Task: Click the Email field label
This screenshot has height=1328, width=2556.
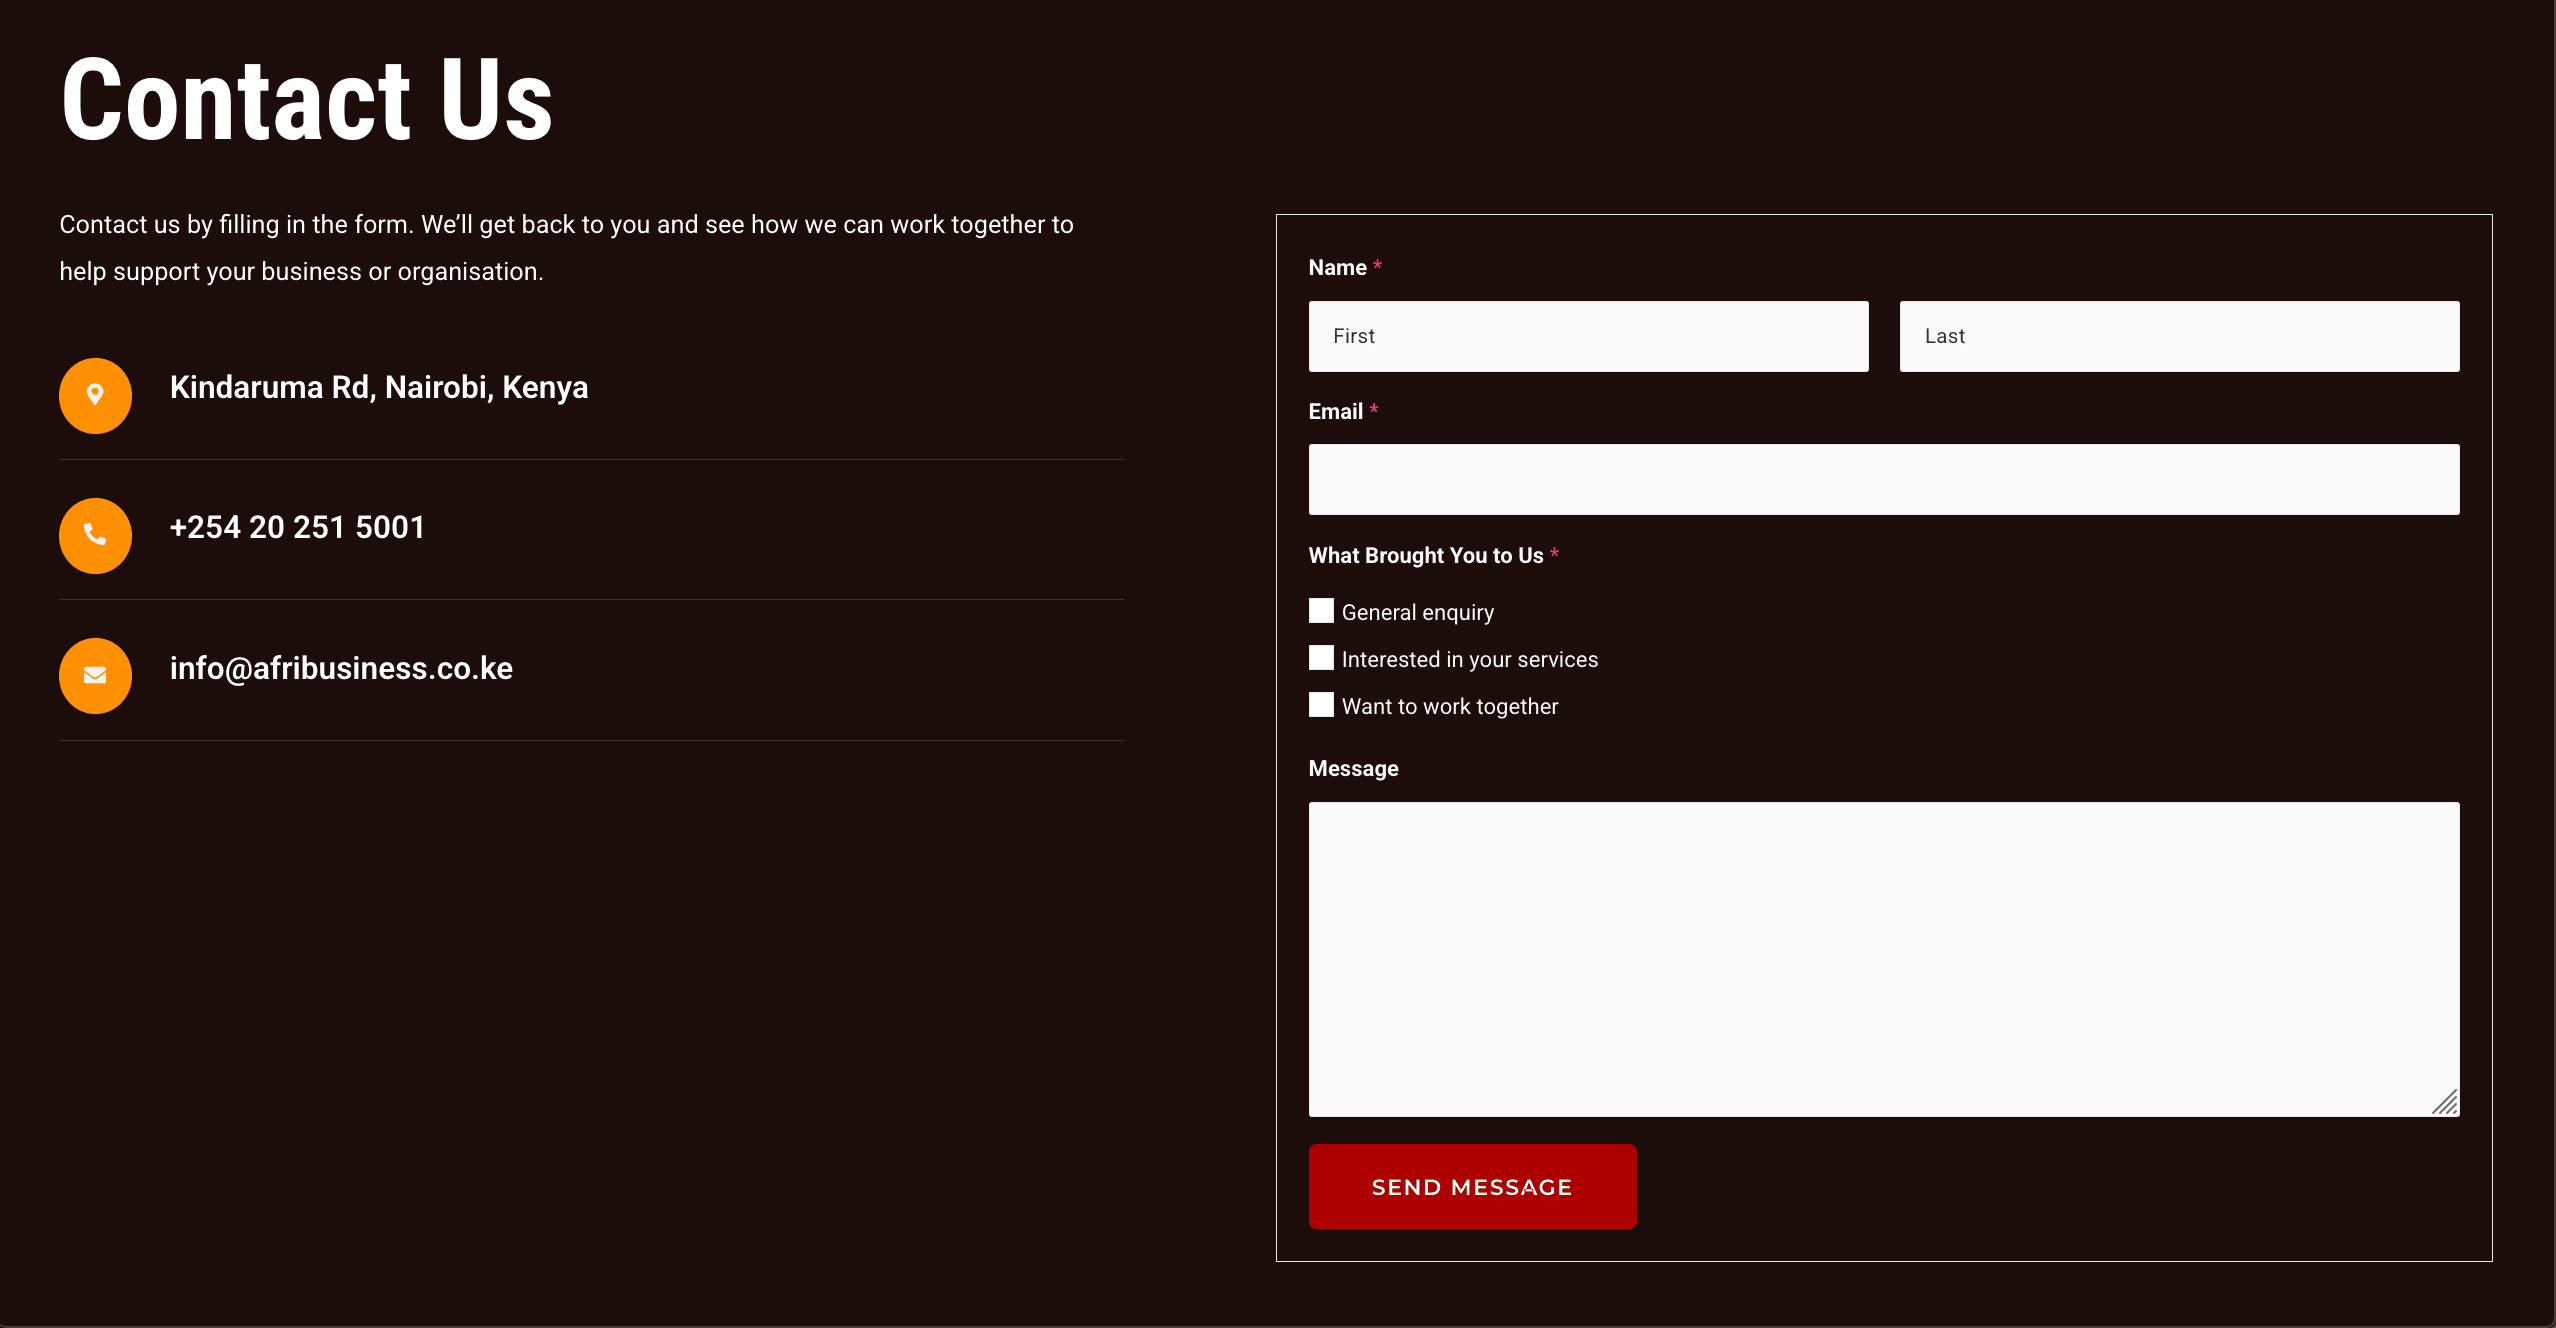Action: coord(1335,411)
